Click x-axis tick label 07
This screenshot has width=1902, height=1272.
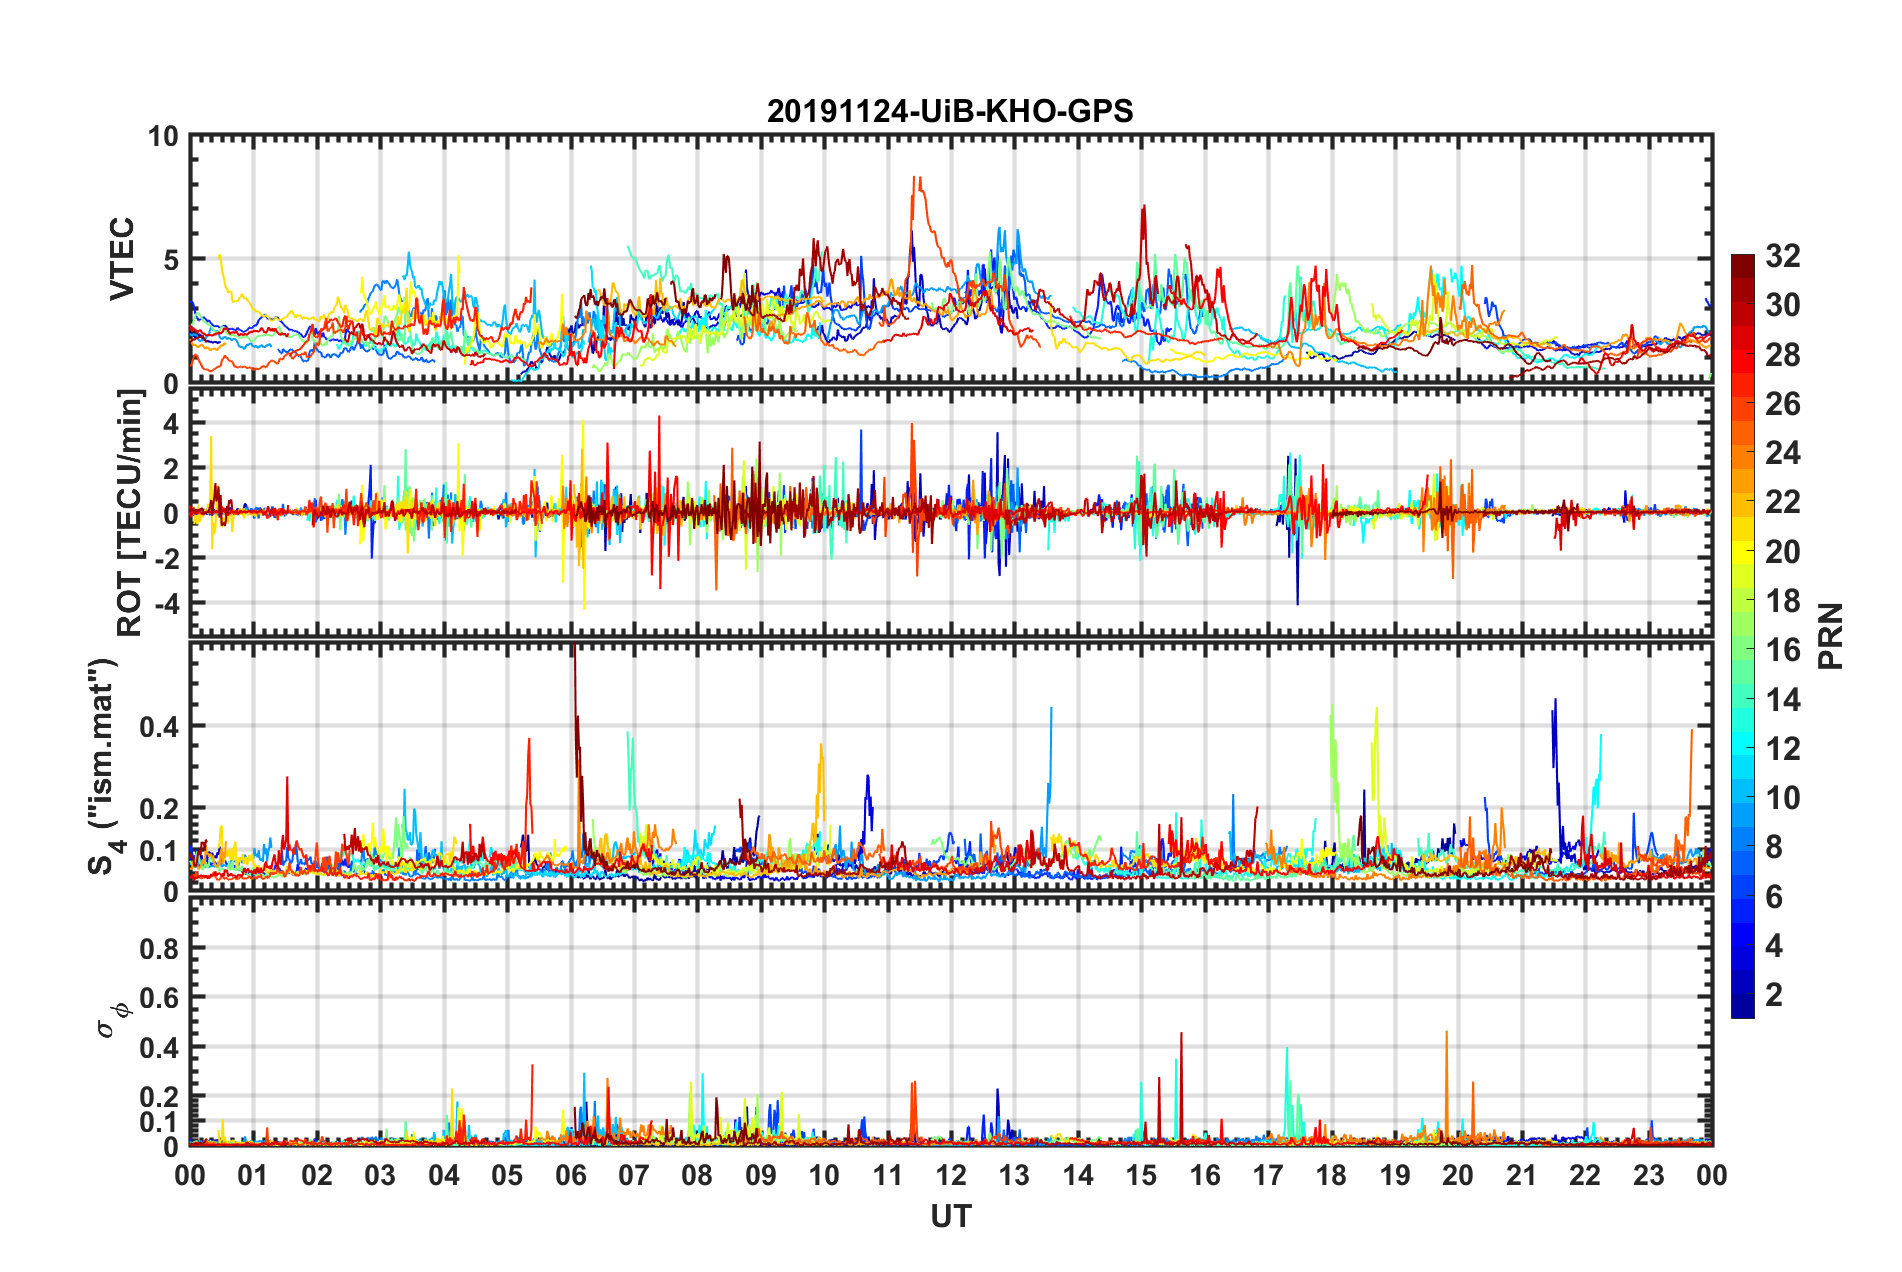(634, 1175)
